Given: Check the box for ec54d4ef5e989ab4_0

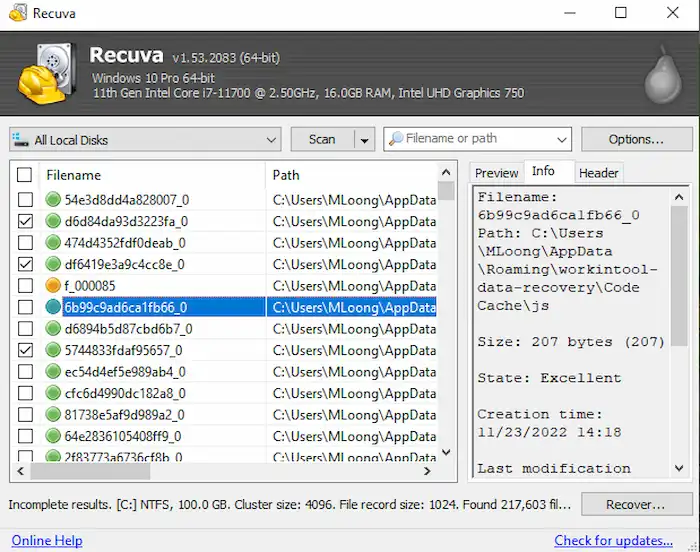Looking at the screenshot, I should [25, 372].
